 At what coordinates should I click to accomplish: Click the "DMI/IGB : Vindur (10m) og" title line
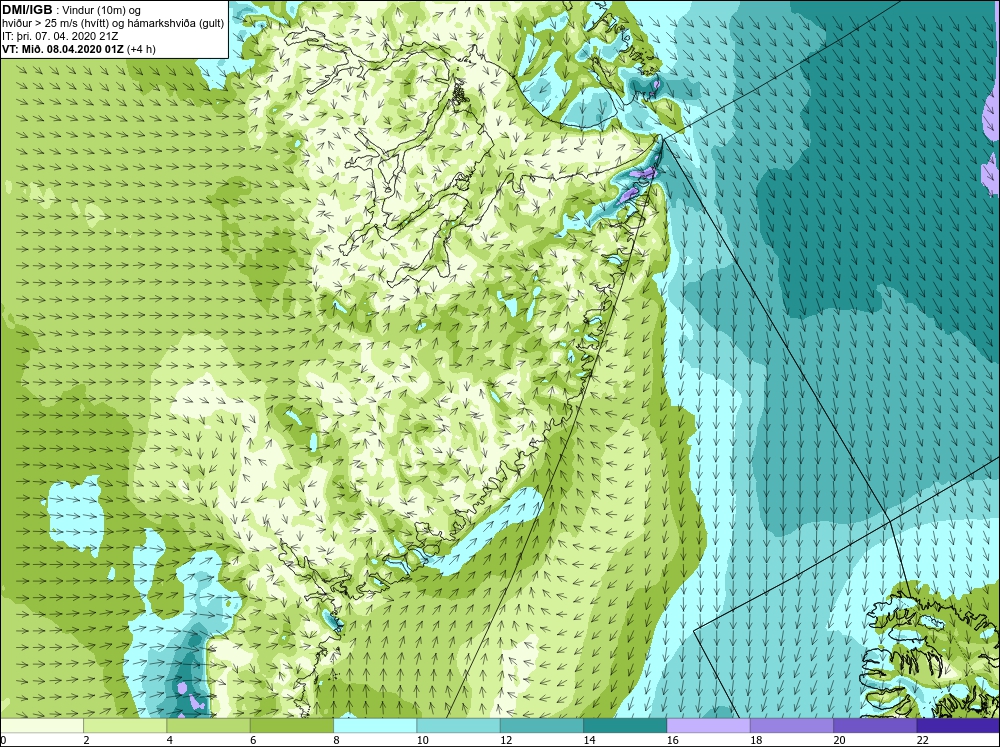tap(71, 10)
